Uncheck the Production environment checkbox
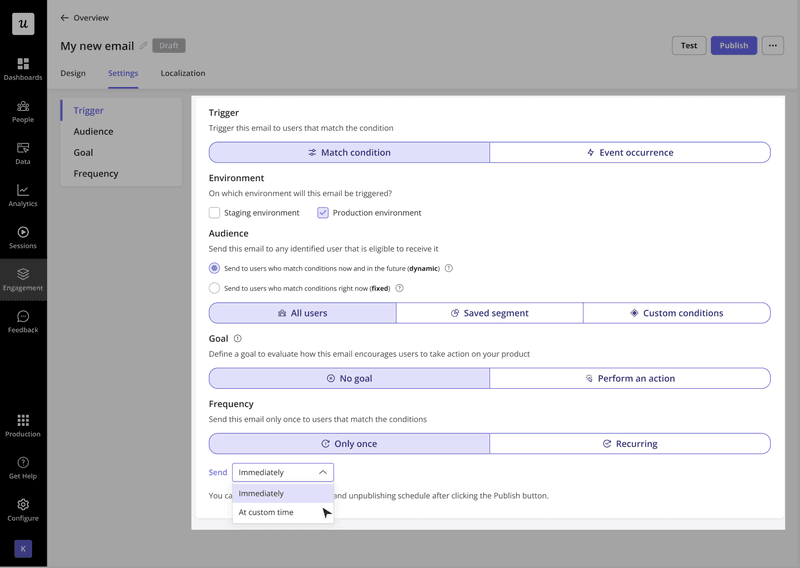Image resolution: width=800 pixels, height=568 pixels. tap(323, 213)
